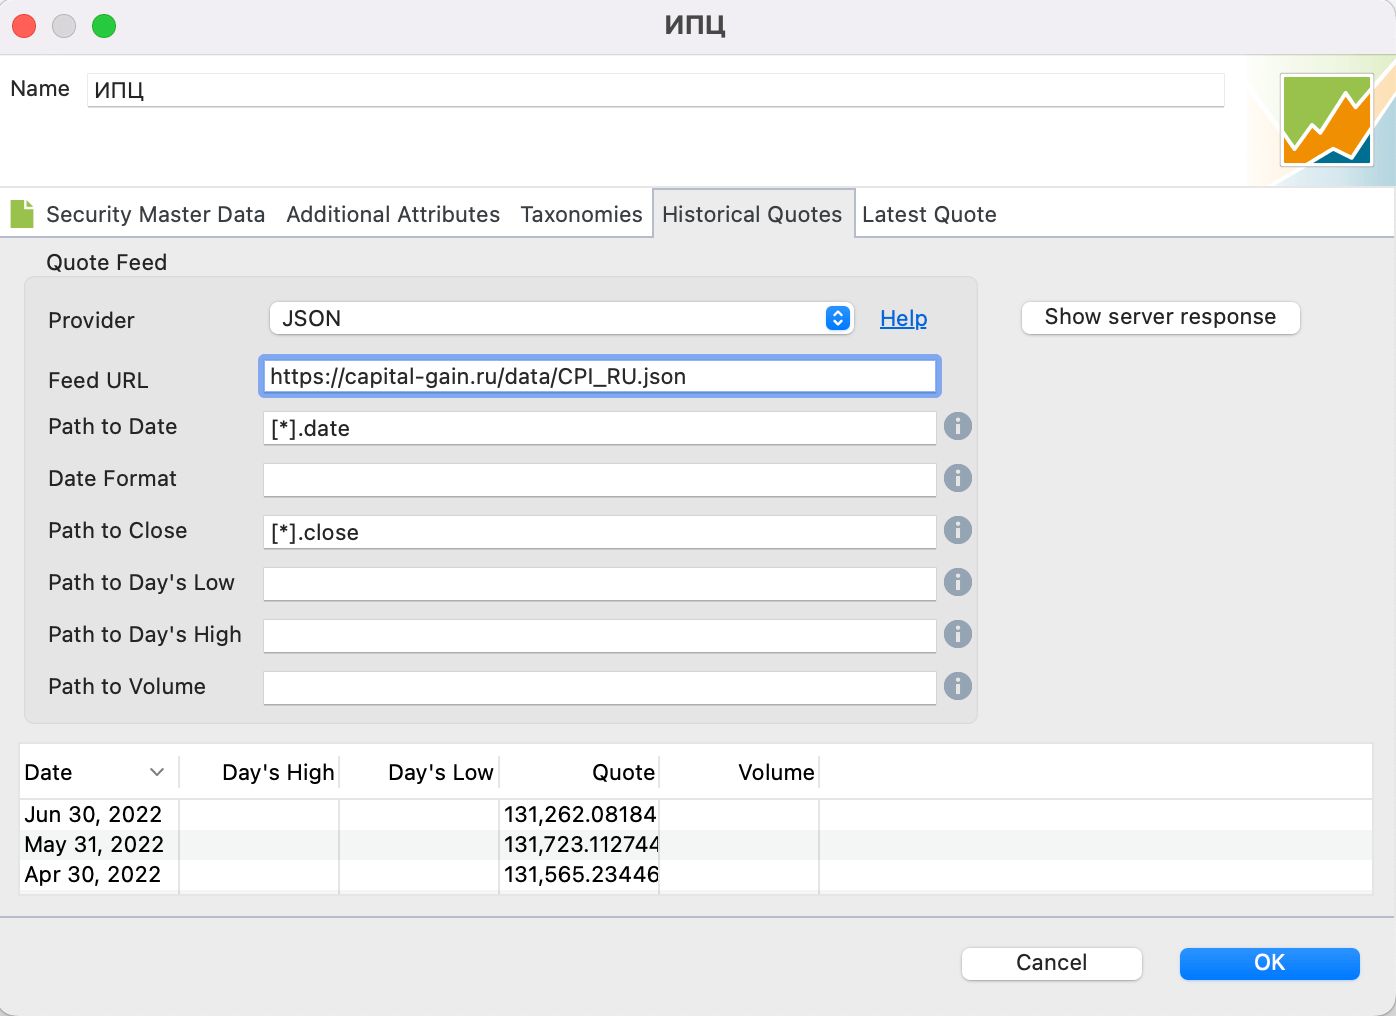Click the Name input field

pos(655,90)
